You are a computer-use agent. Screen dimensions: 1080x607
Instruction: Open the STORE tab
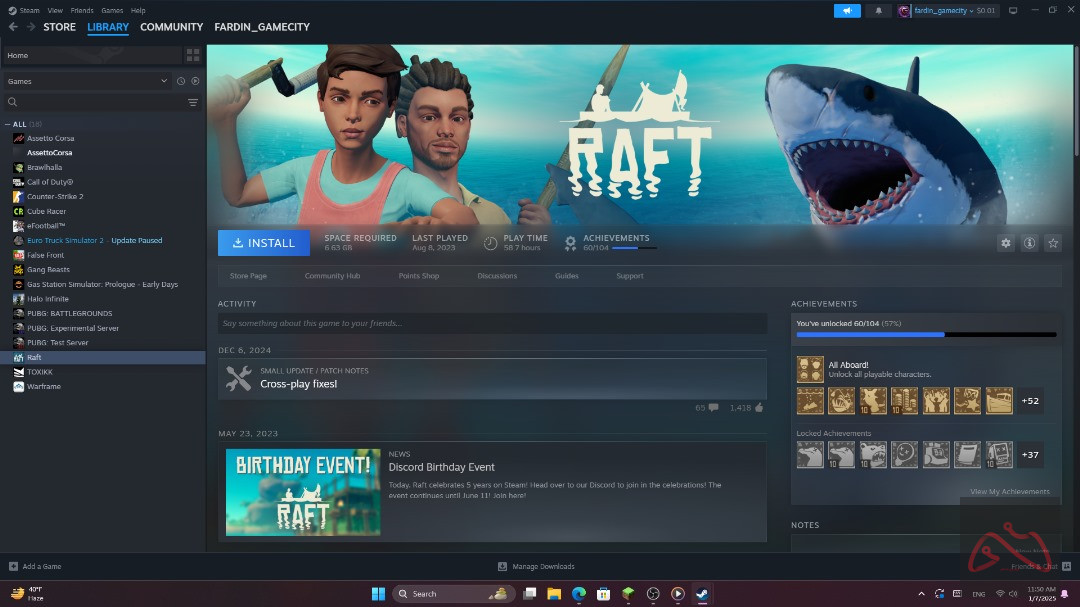pos(59,27)
